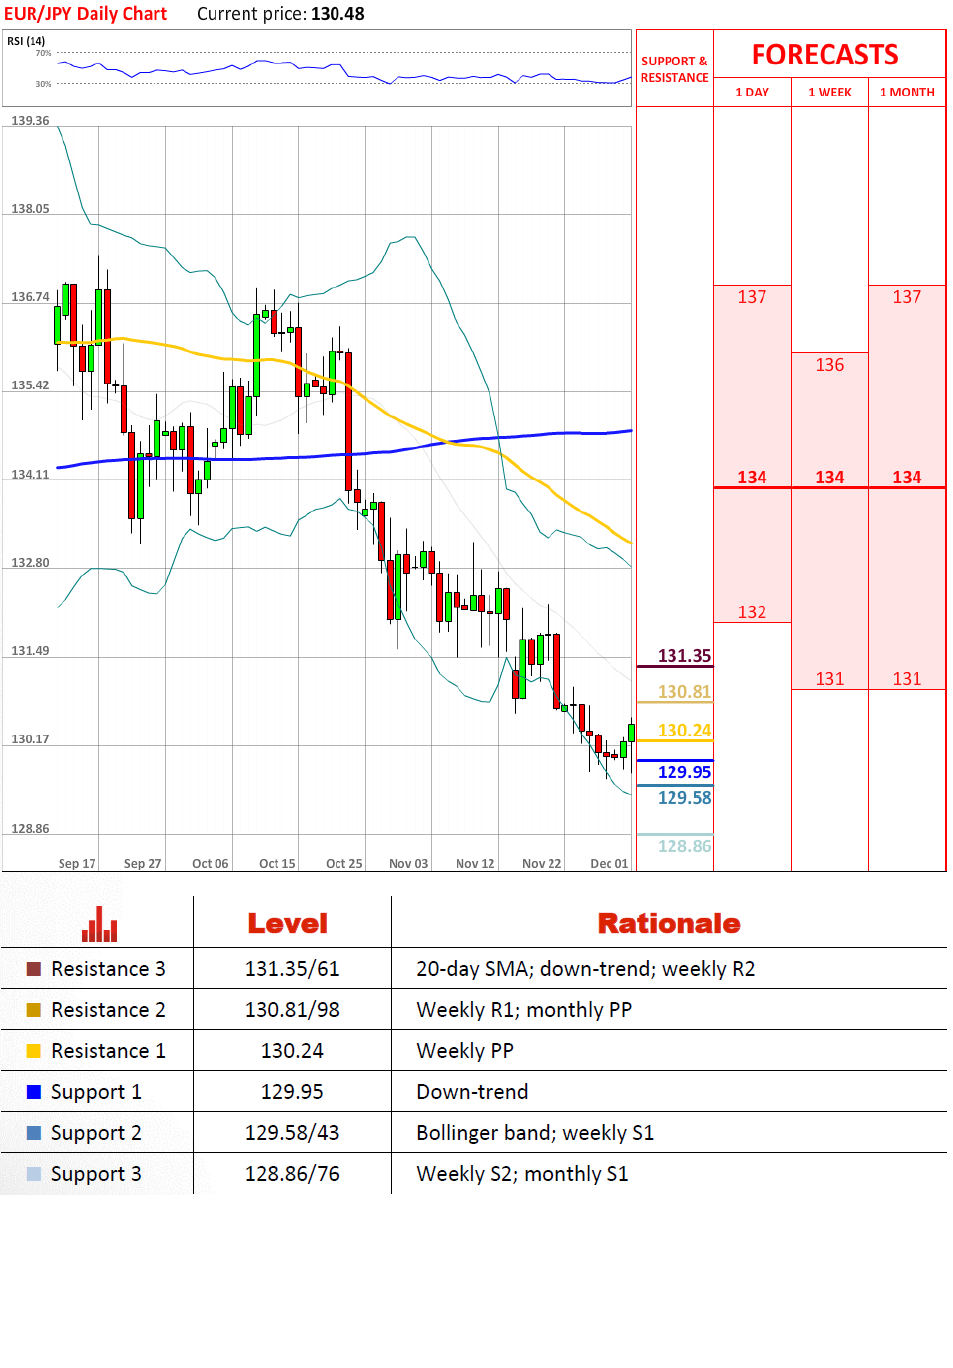953x1368 pixels.
Task: Click the Oct 06 date axis label
Action: tap(210, 864)
